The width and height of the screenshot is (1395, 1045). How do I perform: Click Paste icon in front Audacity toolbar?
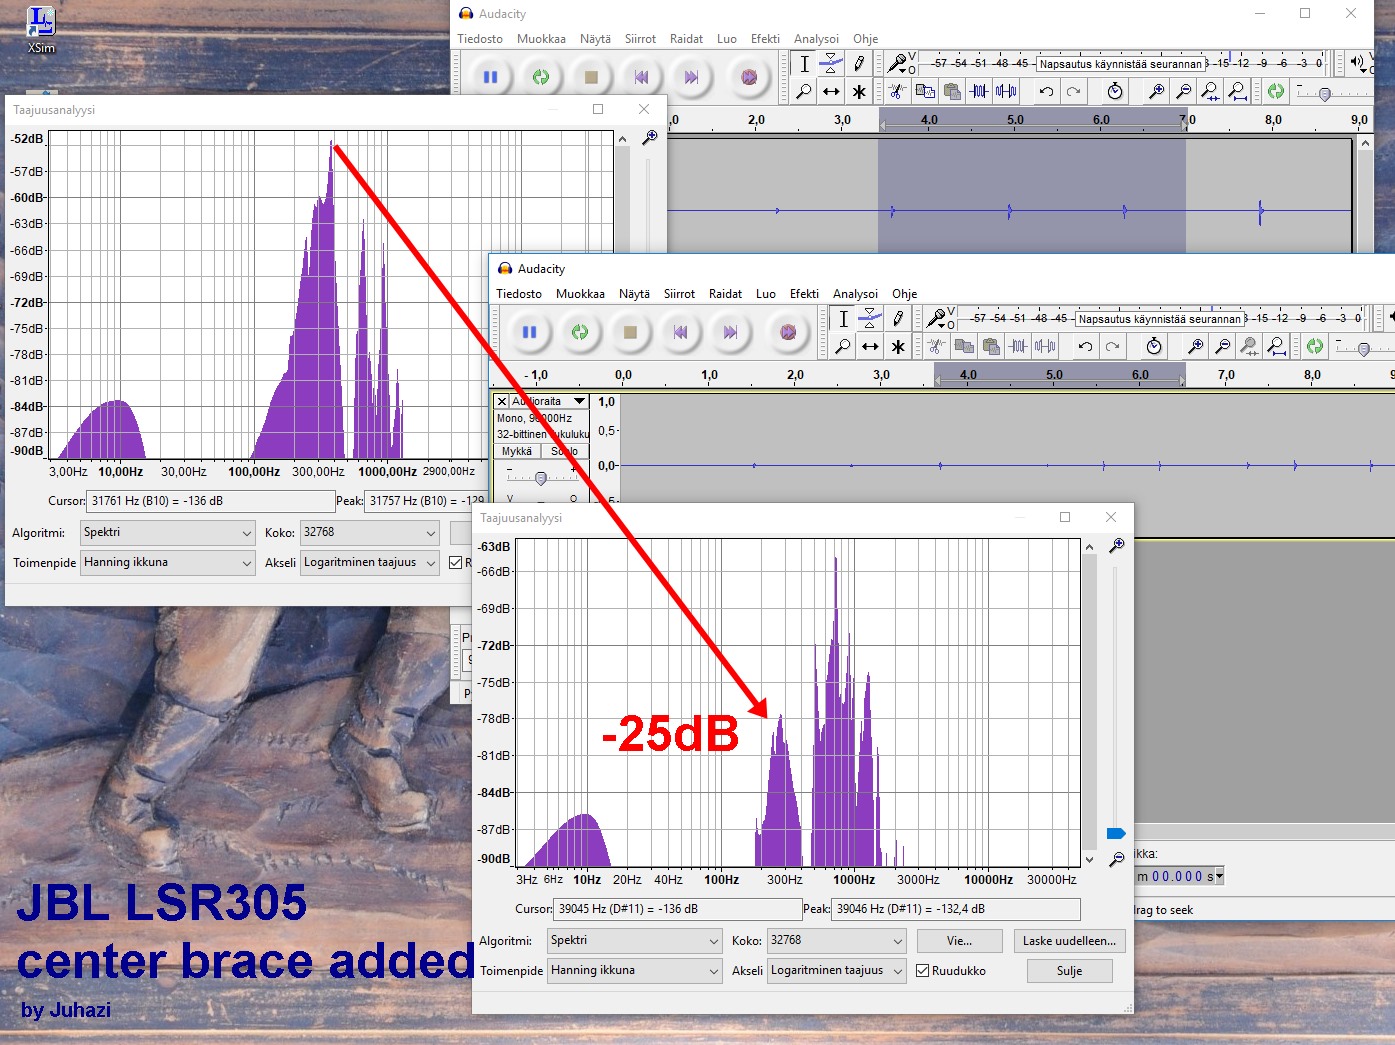pyautogui.click(x=991, y=346)
